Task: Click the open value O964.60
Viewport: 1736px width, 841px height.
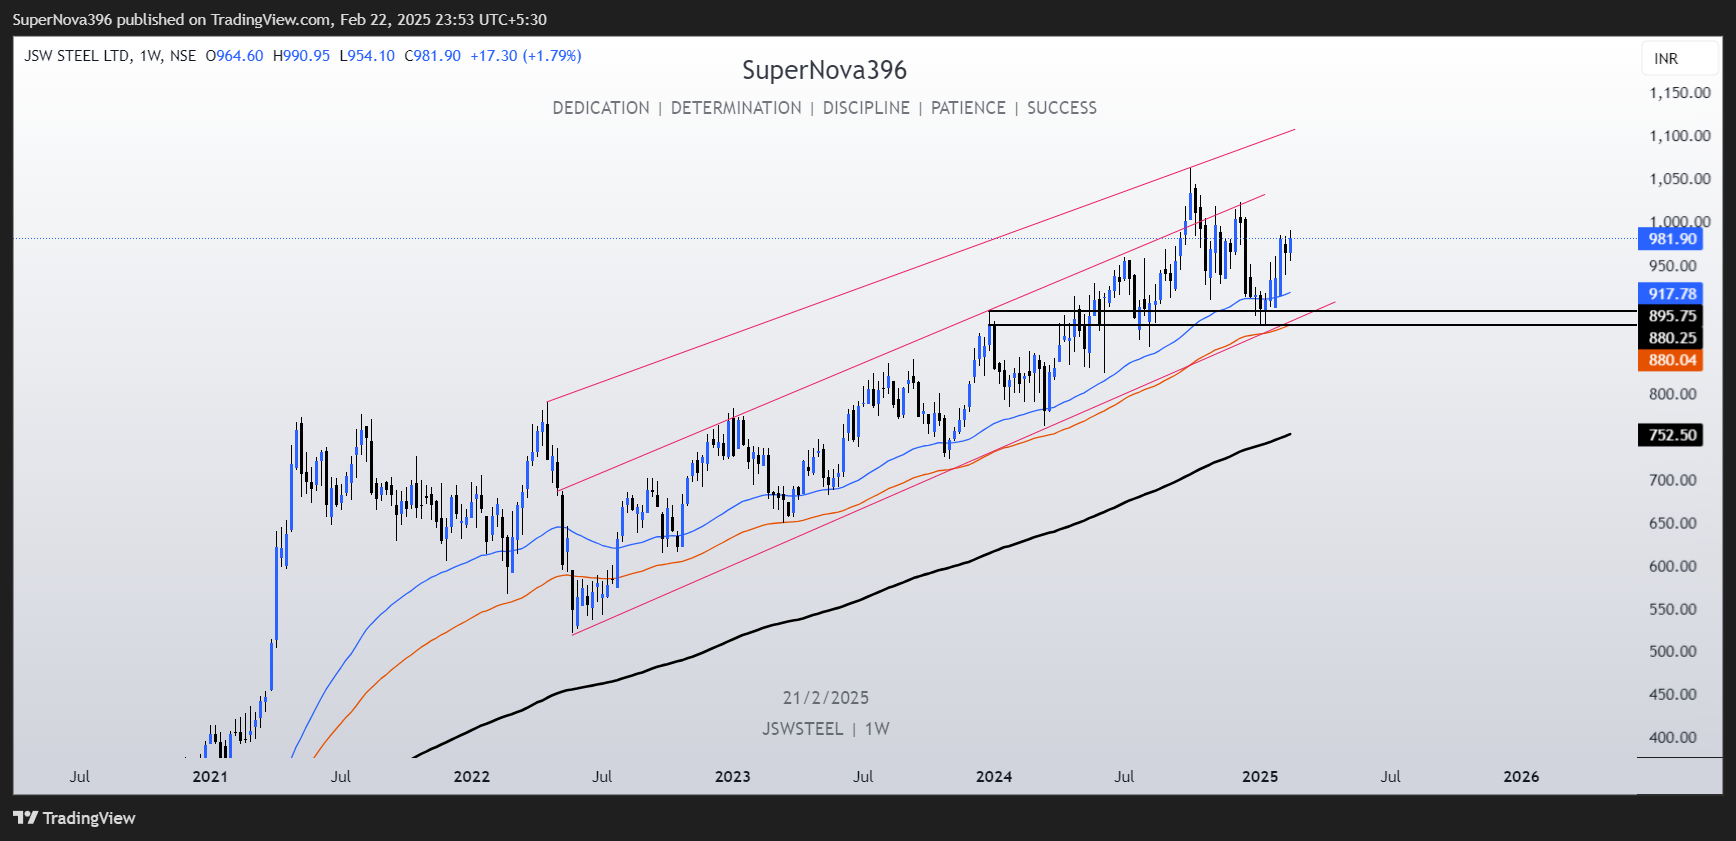Action: pos(234,56)
